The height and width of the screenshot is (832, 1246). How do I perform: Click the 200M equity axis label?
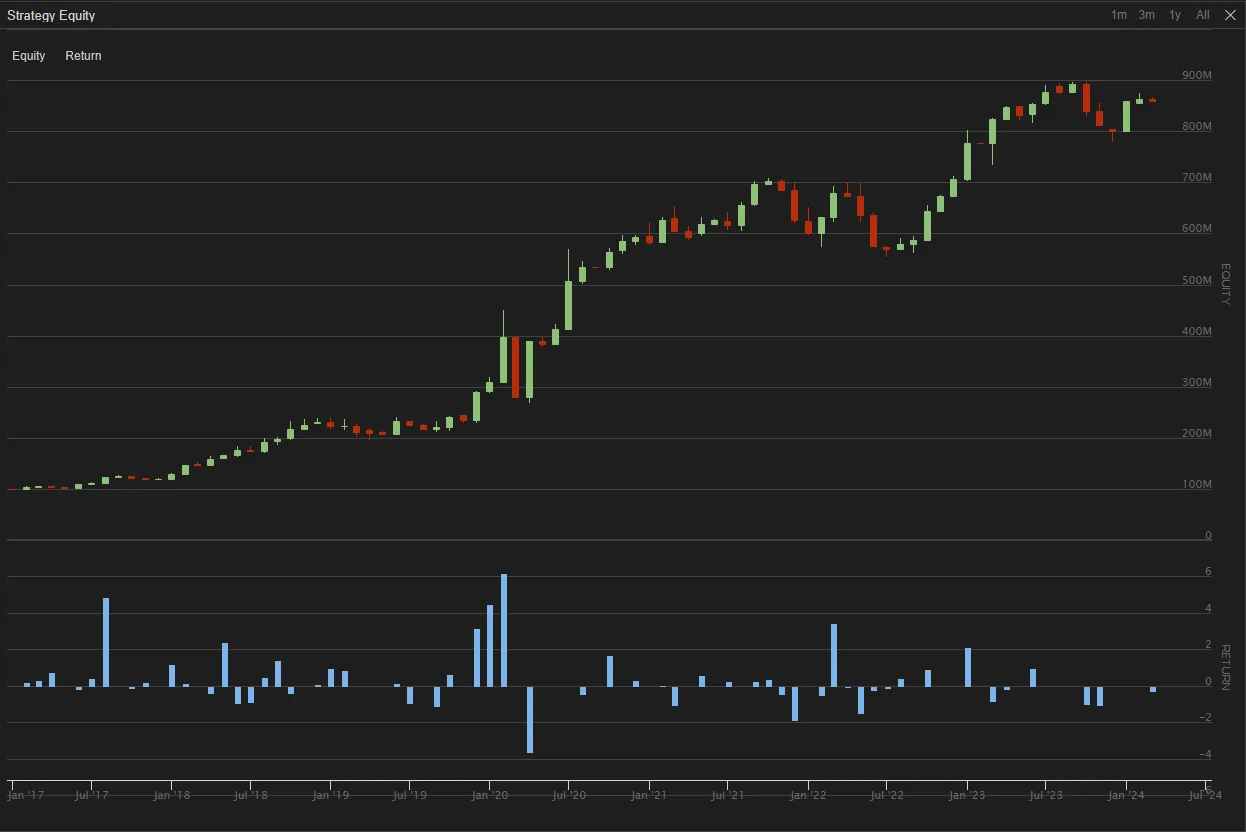pos(1197,434)
